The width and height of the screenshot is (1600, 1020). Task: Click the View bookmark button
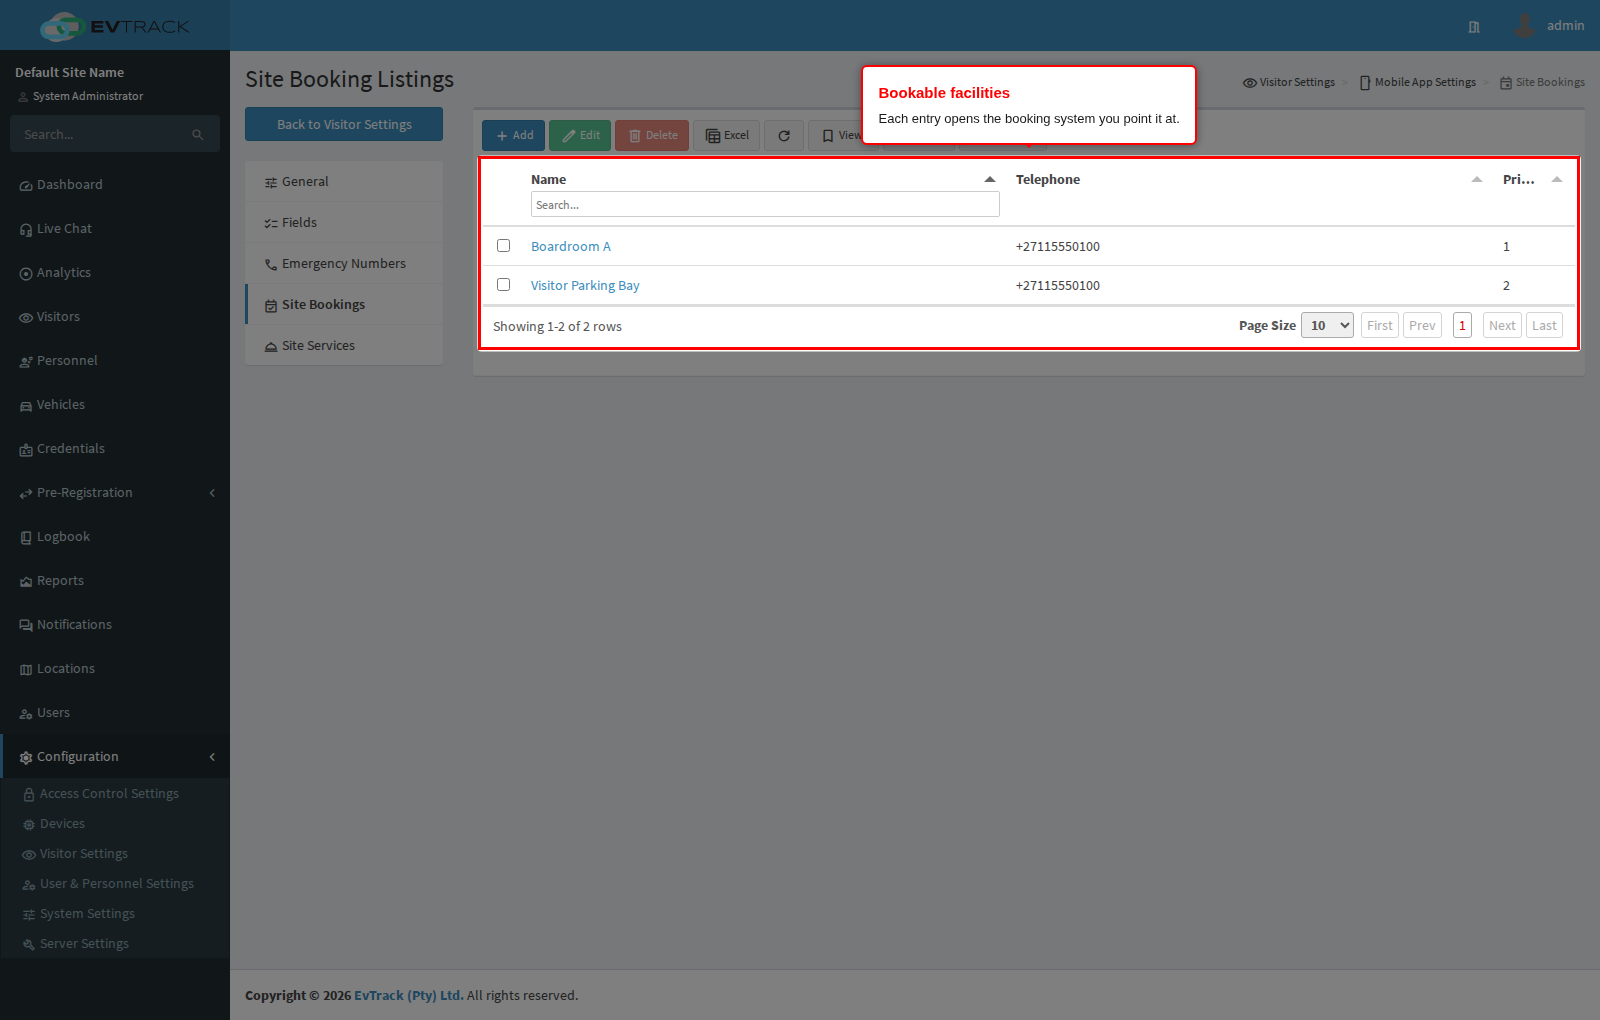(x=836, y=135)
